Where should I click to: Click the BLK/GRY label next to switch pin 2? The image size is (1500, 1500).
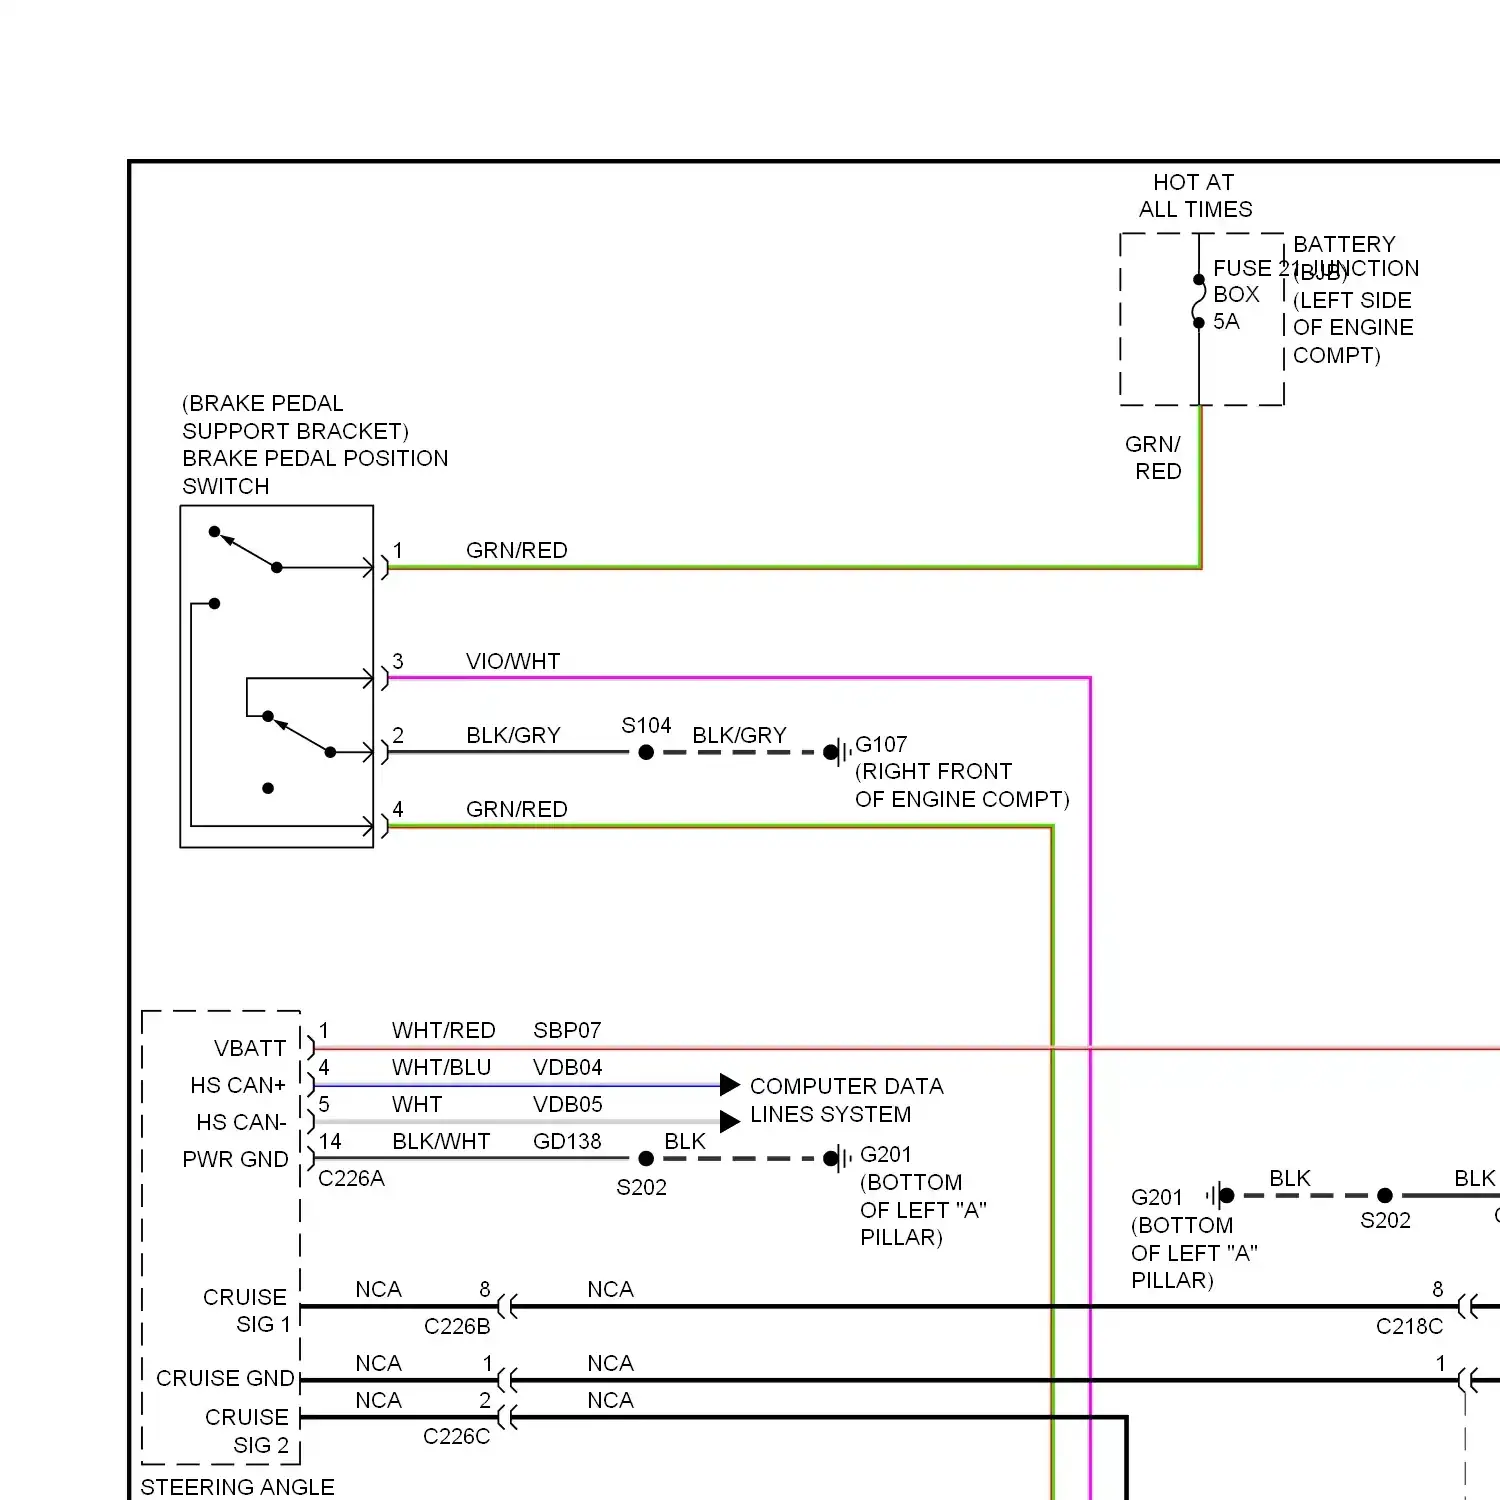tap(513, 735)
